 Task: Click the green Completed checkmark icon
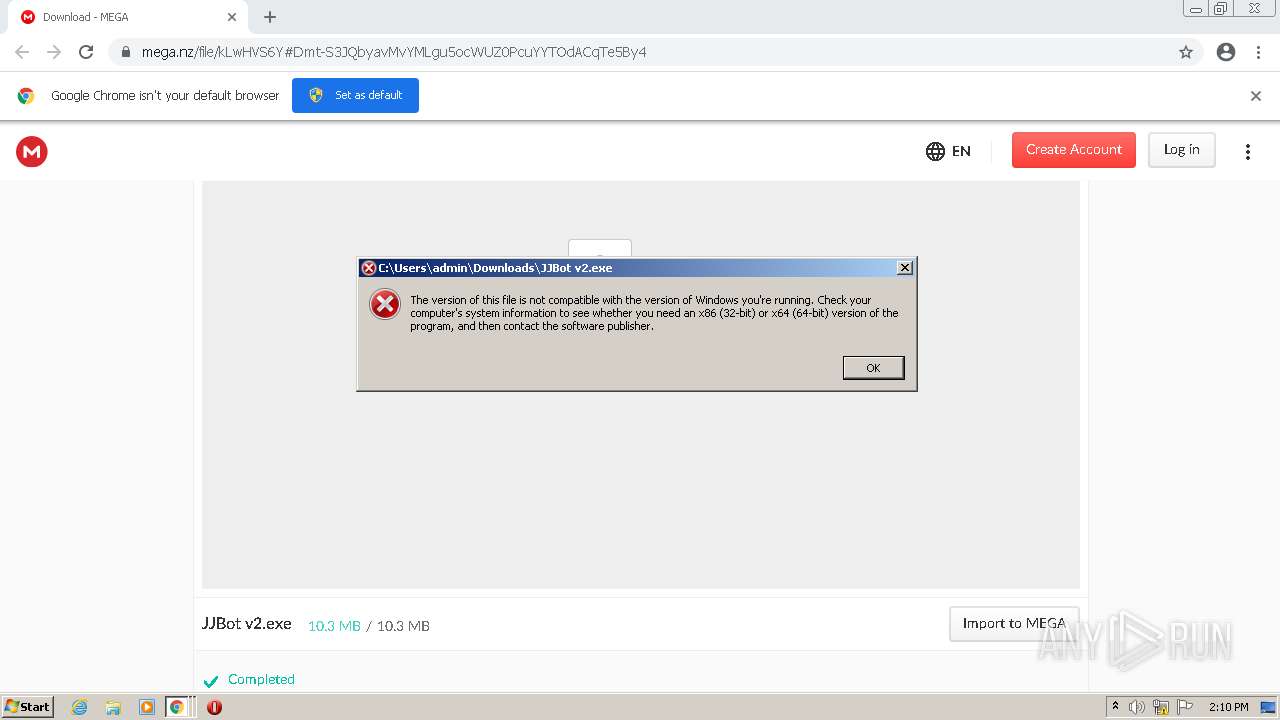pos(211,681)
